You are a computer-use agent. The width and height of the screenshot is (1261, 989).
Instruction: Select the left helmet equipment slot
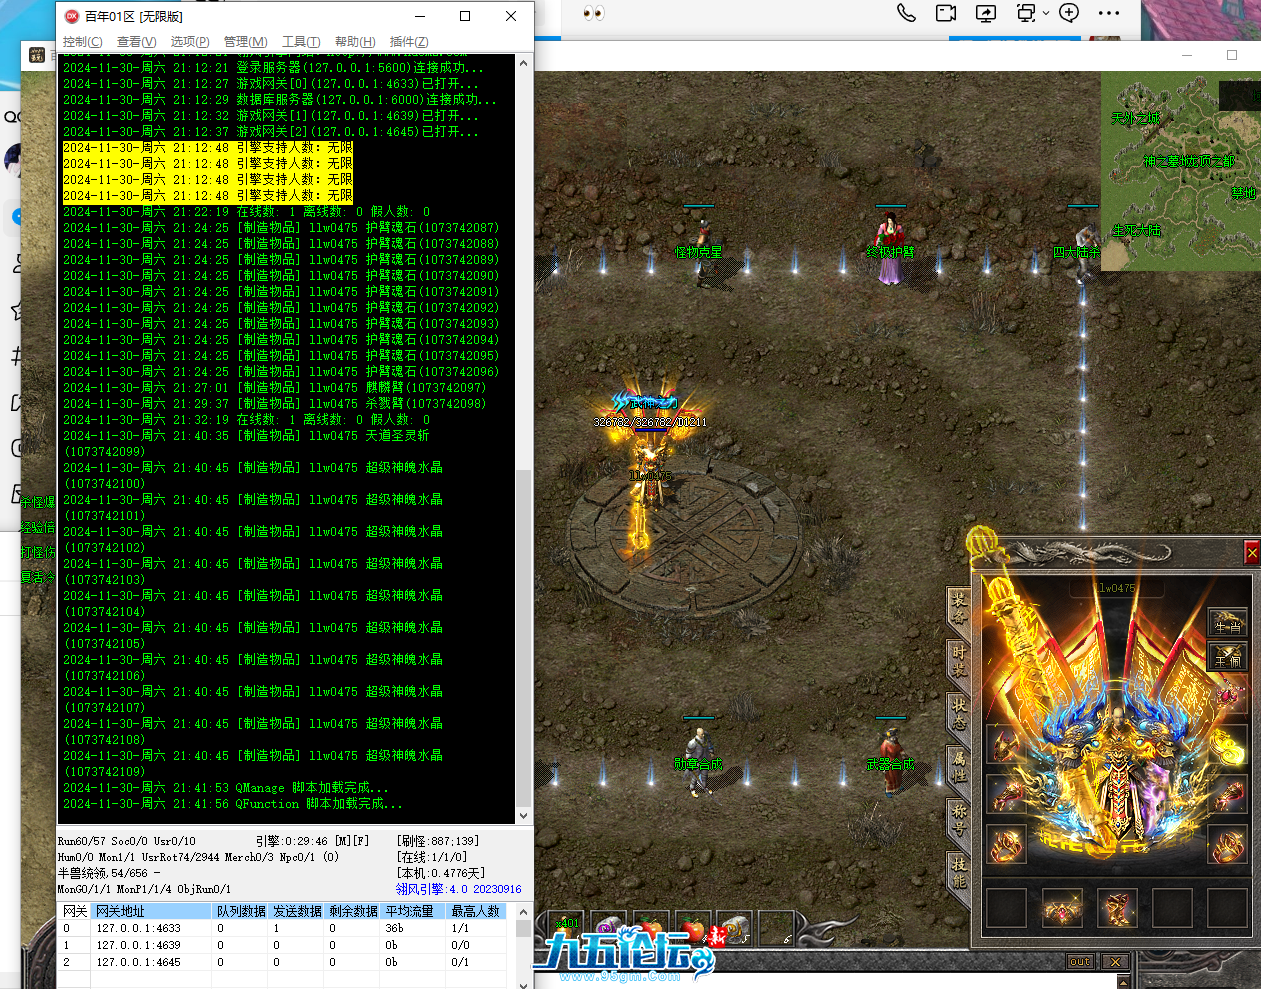pos(1006,745)
